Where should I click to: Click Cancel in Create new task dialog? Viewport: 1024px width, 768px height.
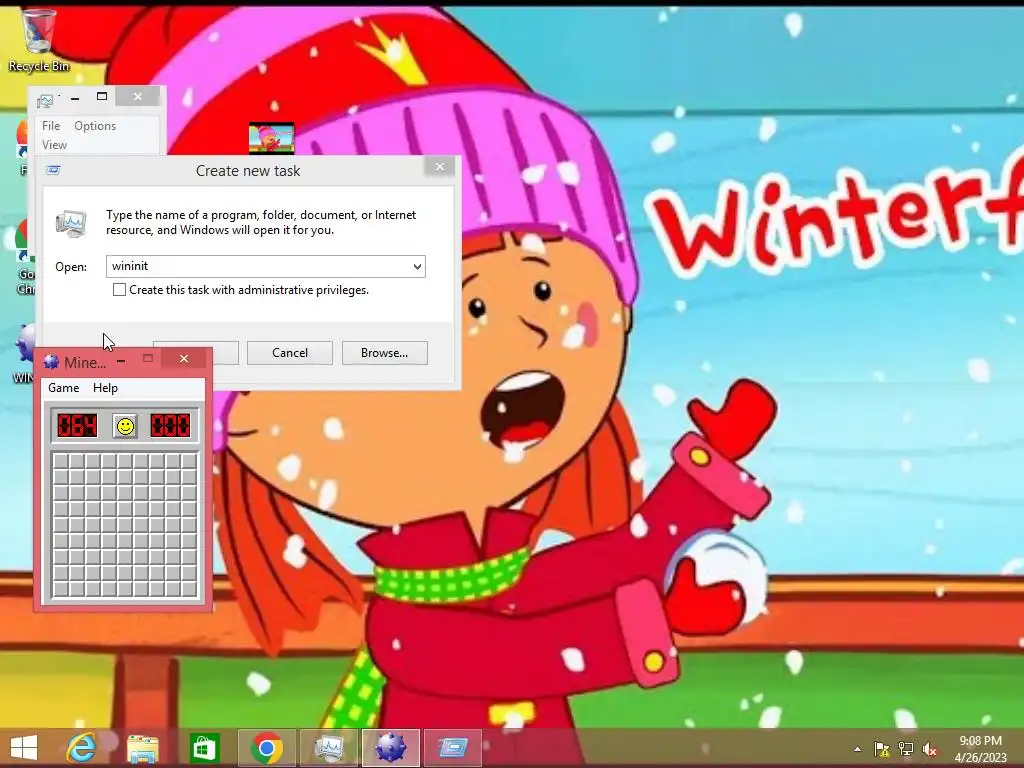tap(289, 353)
